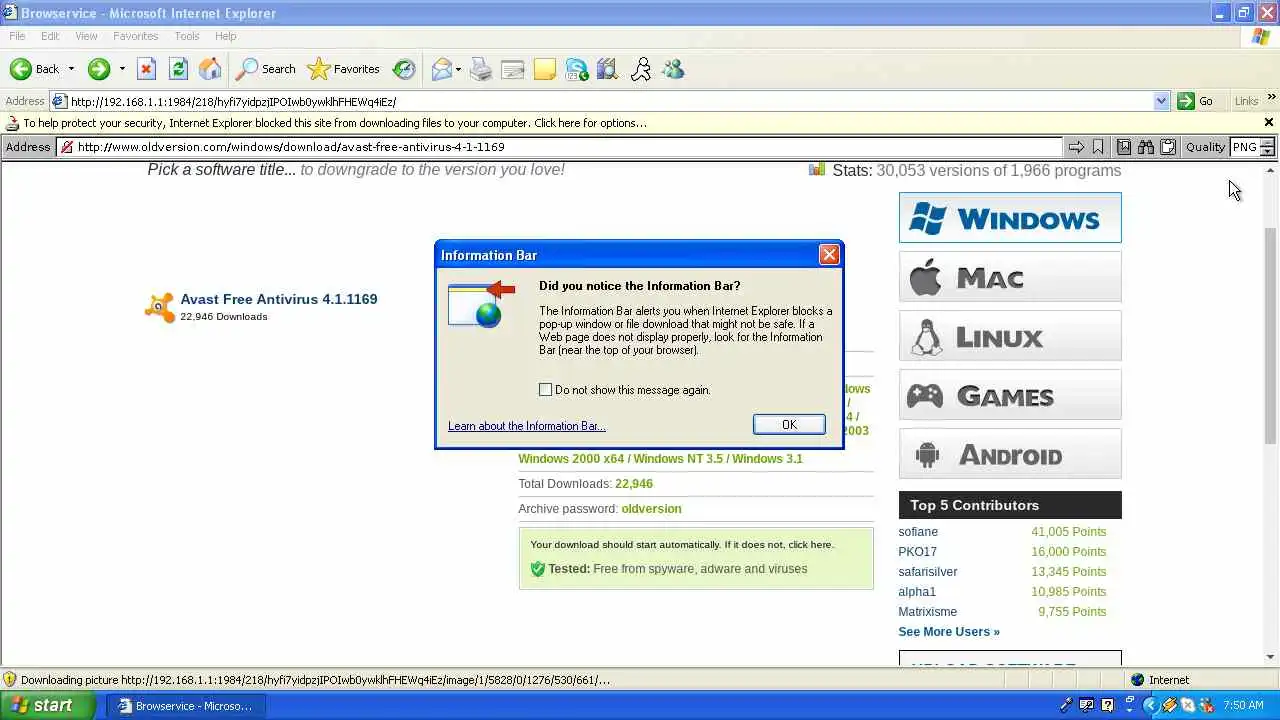Close the yellow Information Bar
This screenshot has width=1280, height=720.
[1268, 123]
